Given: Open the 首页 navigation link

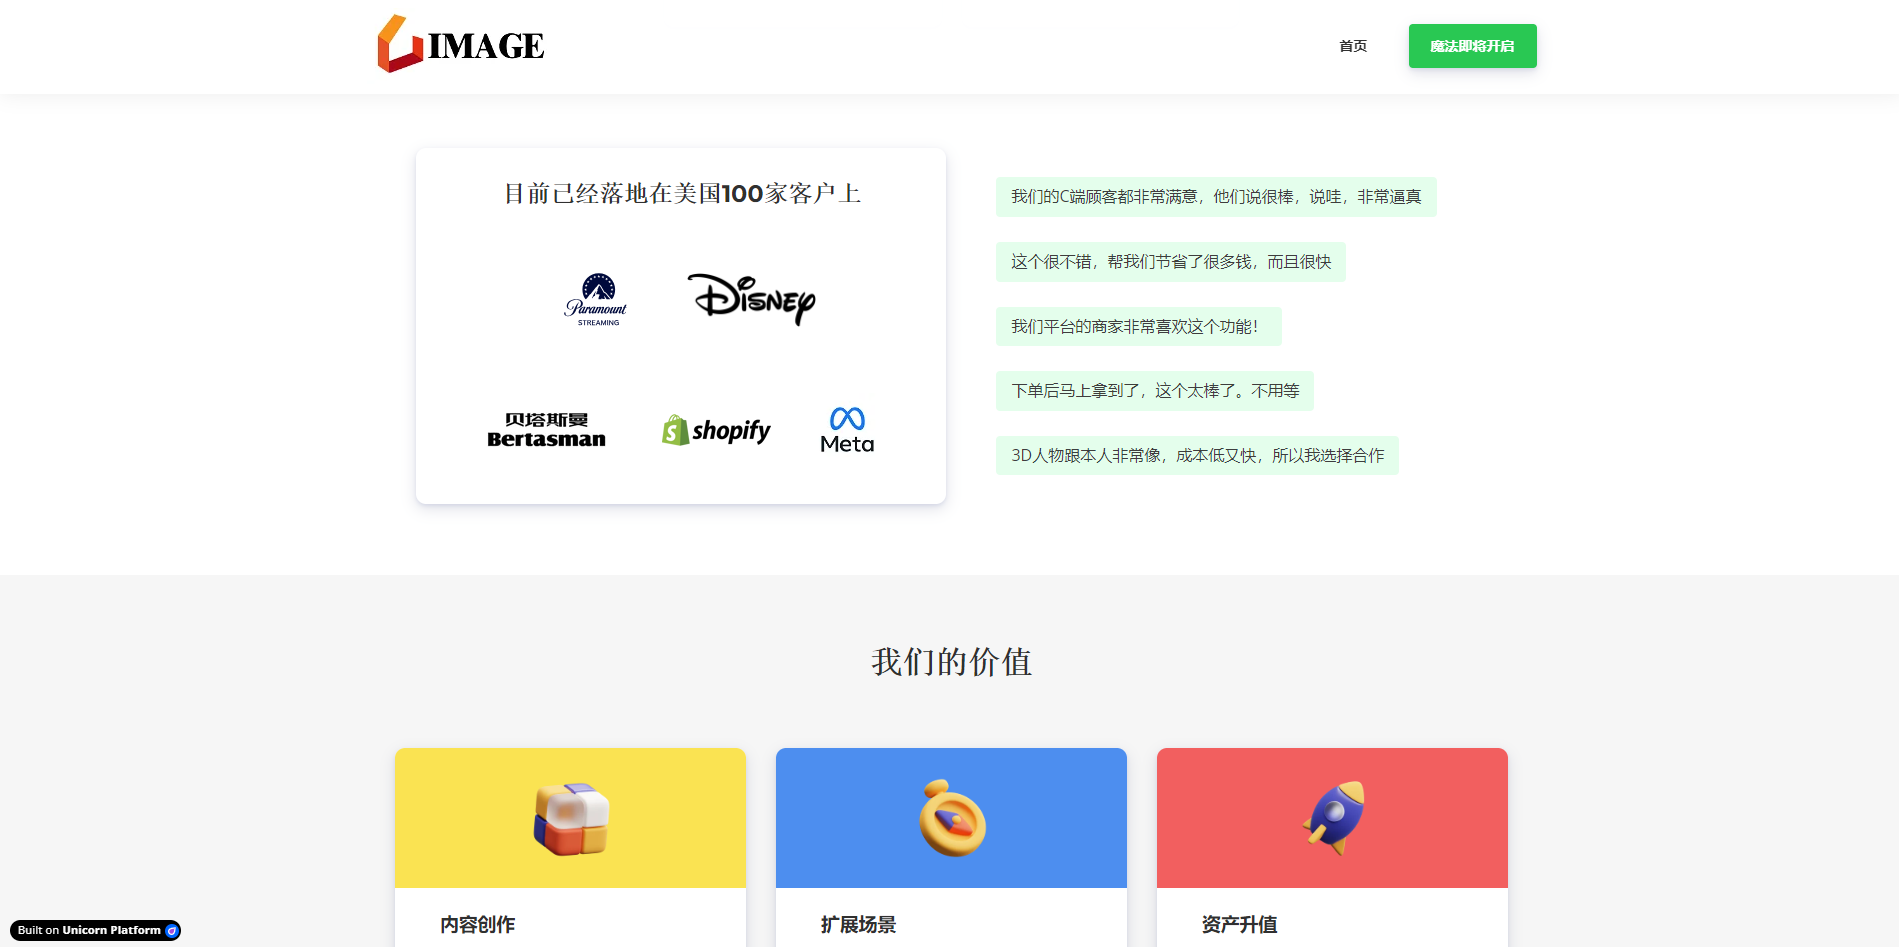Looking at the screenshot, I should pos(1352,46).
